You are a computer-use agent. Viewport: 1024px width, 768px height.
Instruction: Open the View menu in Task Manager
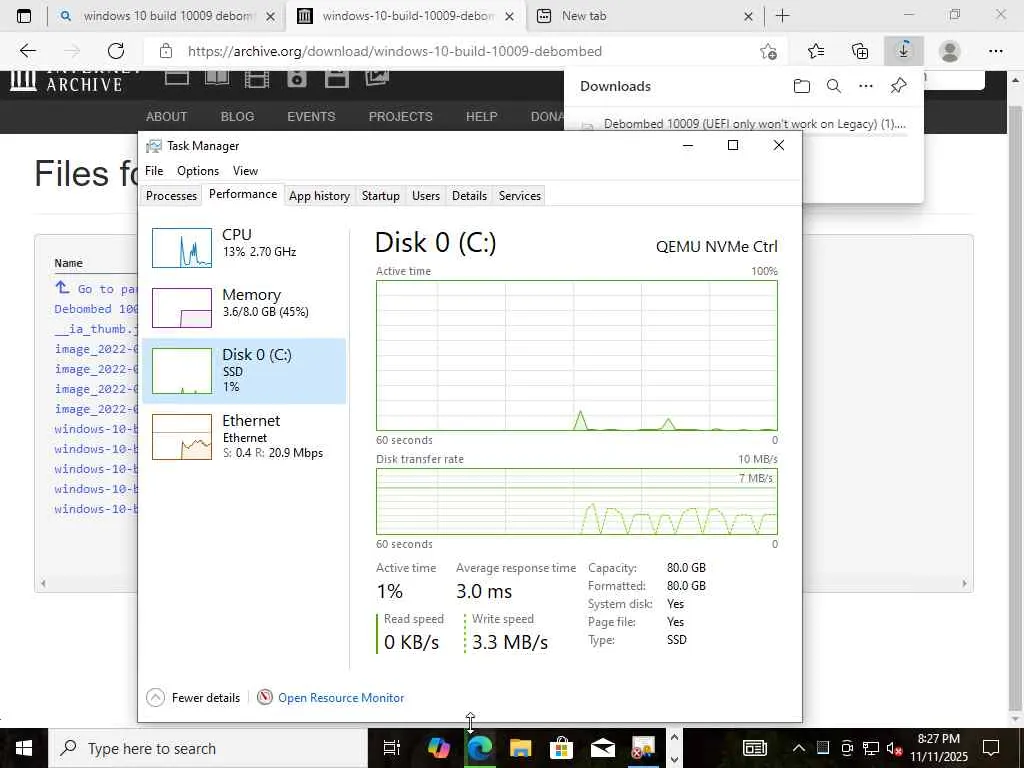tap(246, 170)
